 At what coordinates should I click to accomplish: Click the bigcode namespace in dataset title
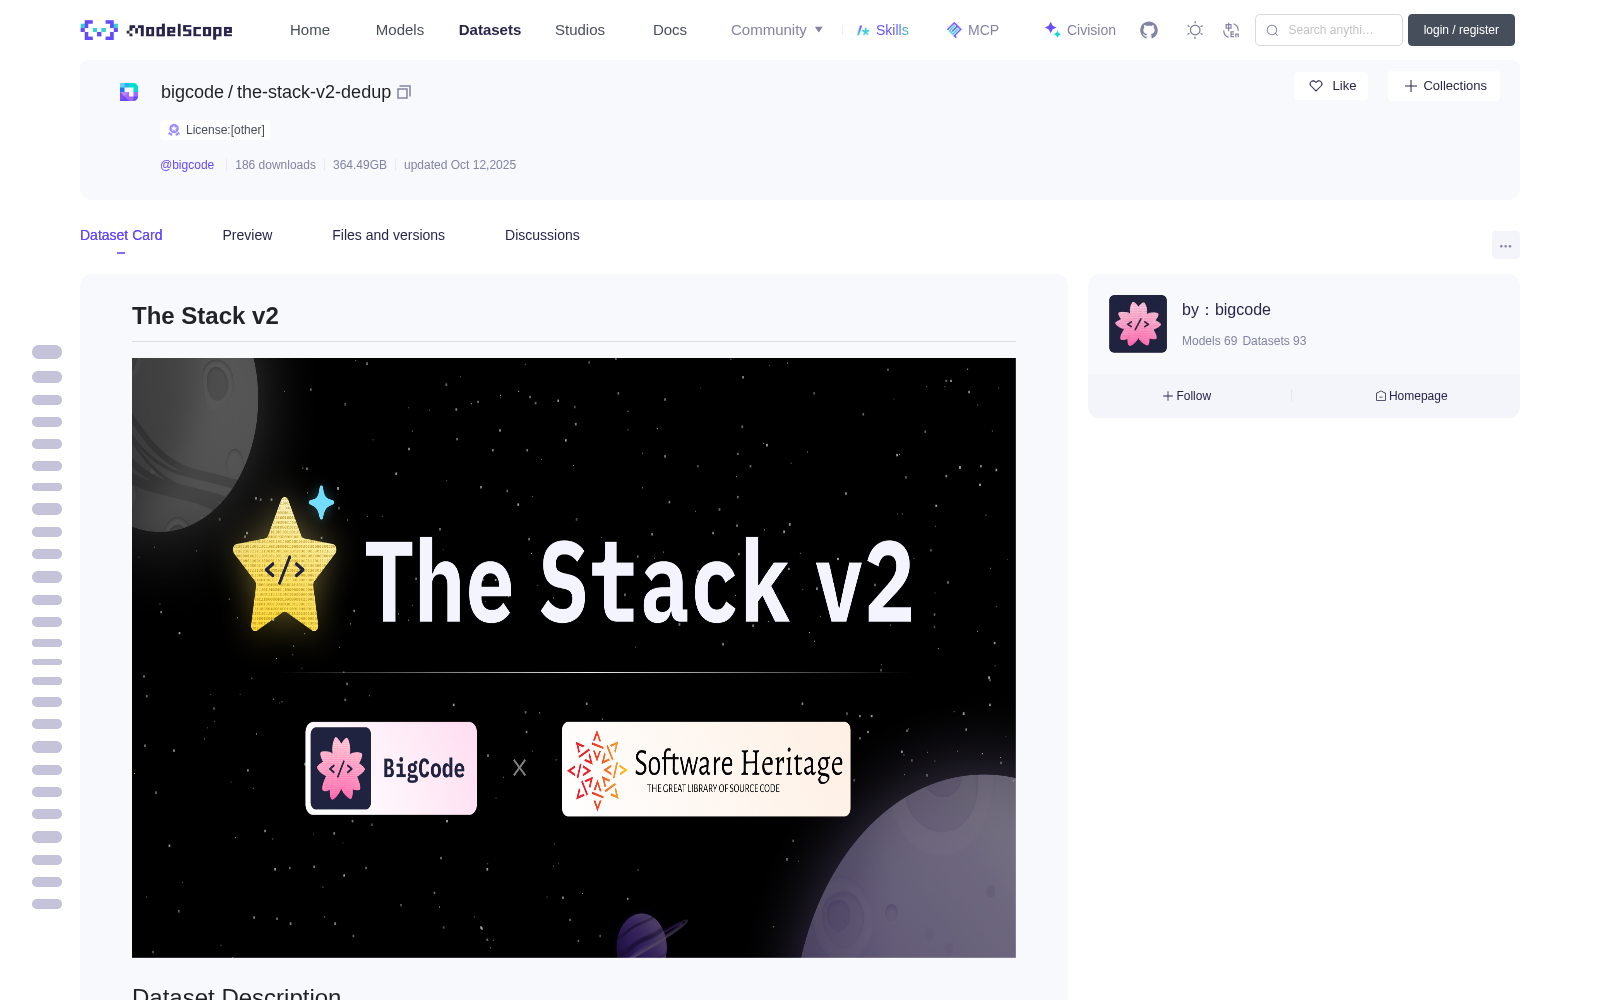(x=192, y=92)
